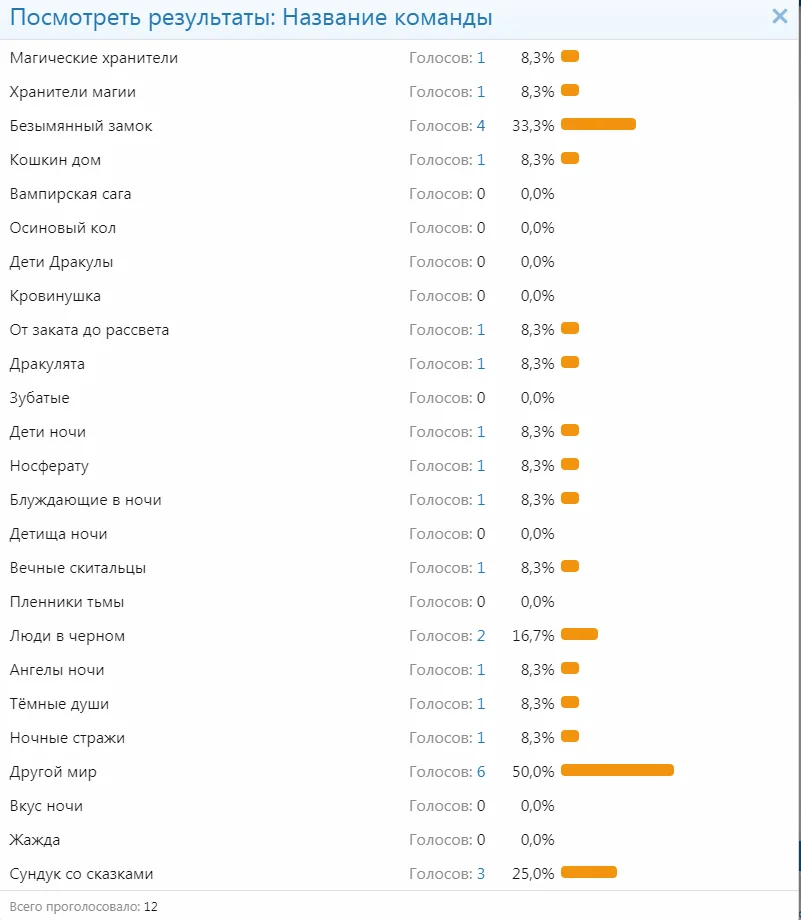This screenshot has width=801, height=920.
Task: Show the six voters for Другой мир
Action: [481, 772]
